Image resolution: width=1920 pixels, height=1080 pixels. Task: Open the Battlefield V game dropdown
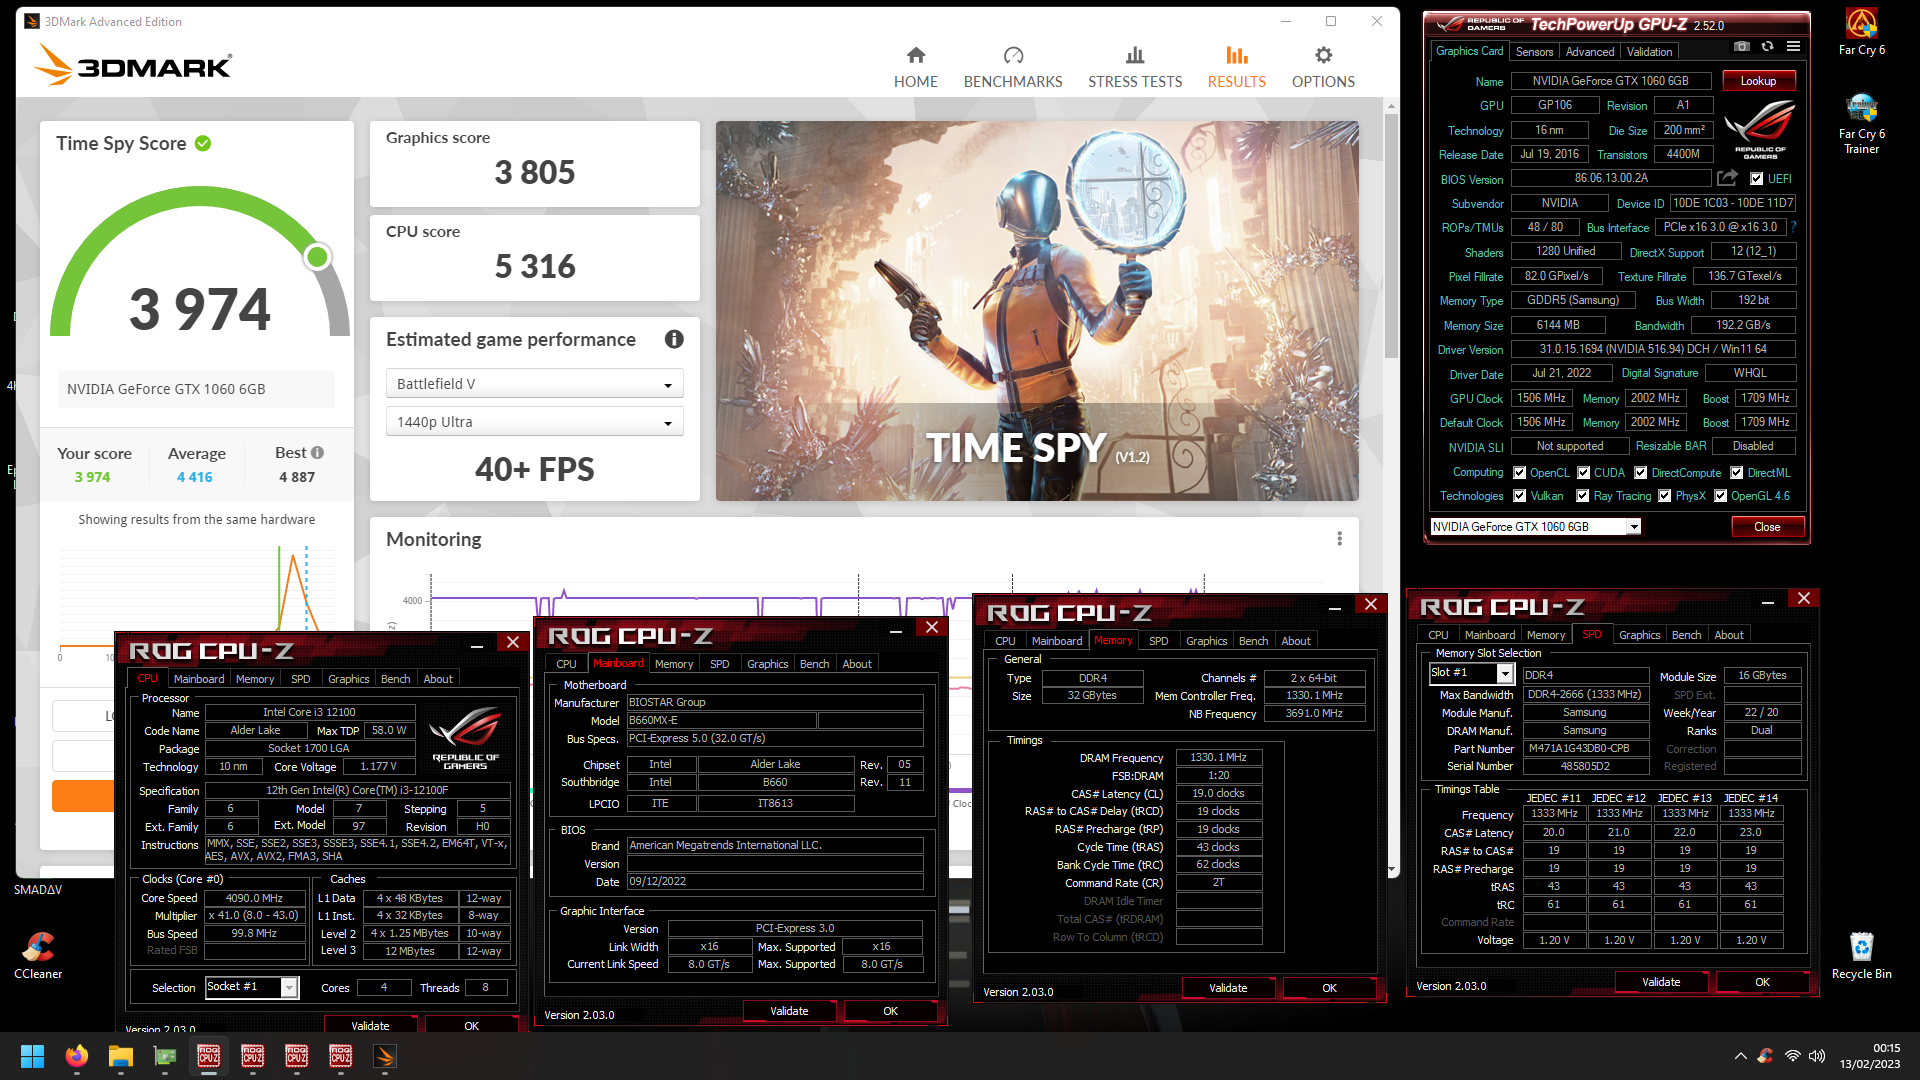click(534, 384)
